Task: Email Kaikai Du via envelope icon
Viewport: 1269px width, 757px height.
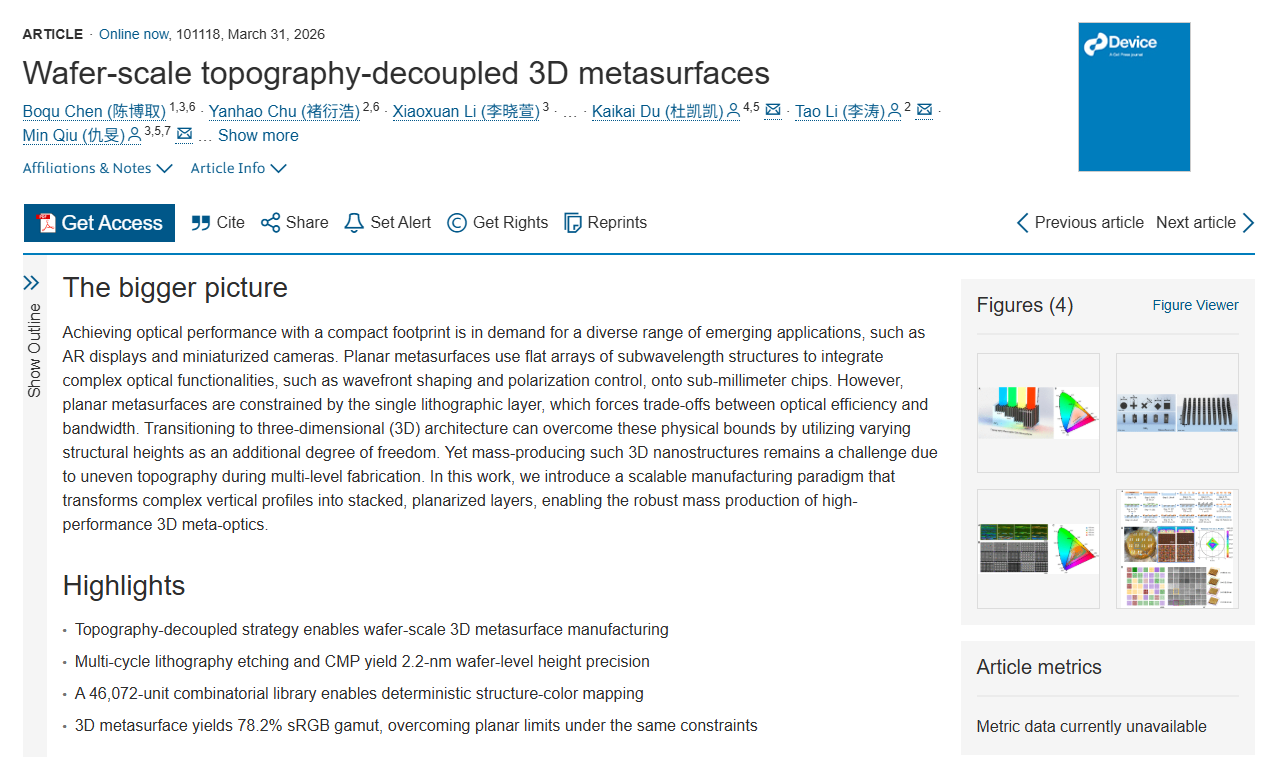Action: click(x=773, y=110)
